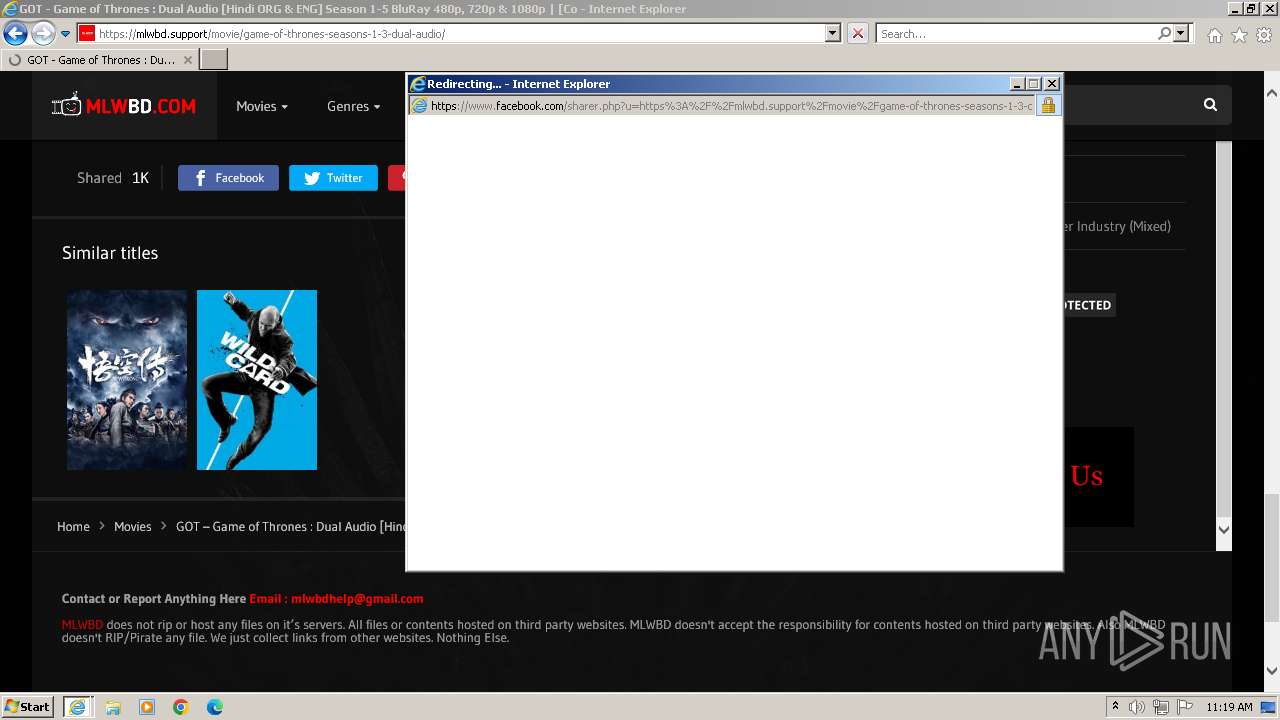Click the Similar titles heading
Viewport: 1280px width, 720px height.
110,253
